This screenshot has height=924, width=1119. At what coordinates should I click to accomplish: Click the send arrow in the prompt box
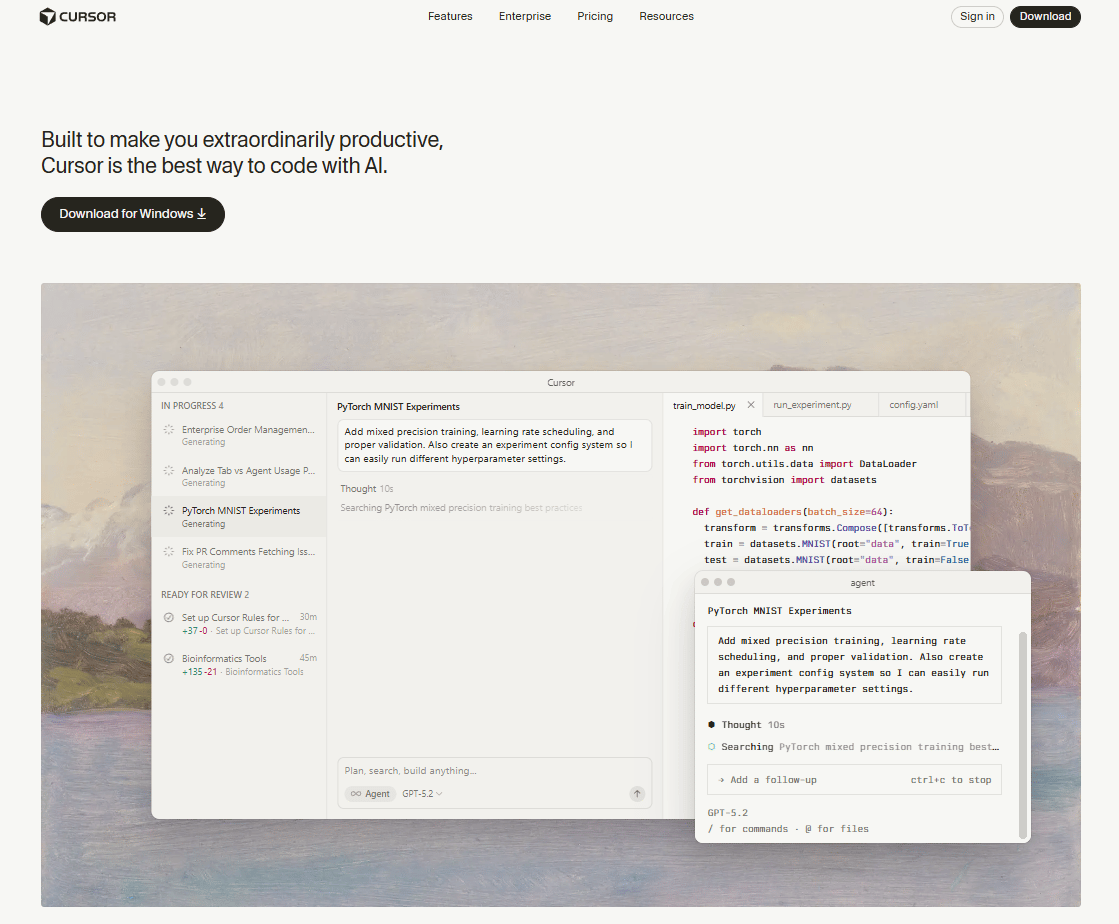pyautogui.click(x=637, y=793)
